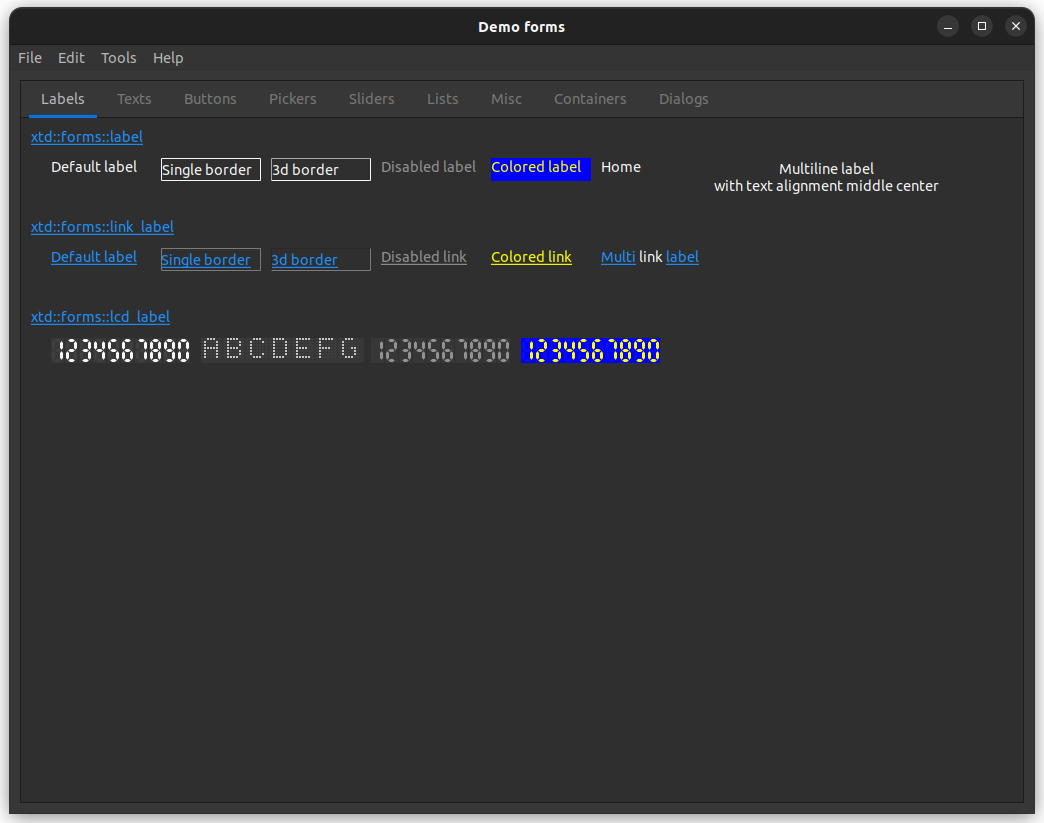Open the File menu
Screen dimensions: 1044x823
click(30, 58)
